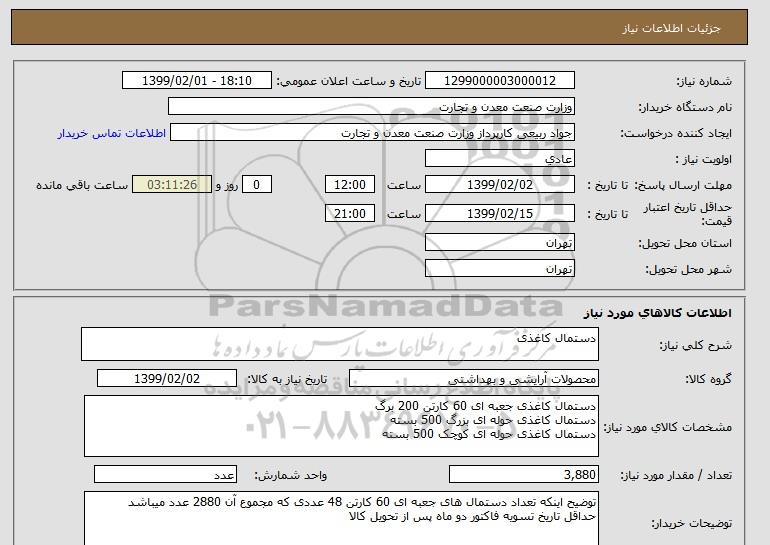Click the line 'دستمال کاغذی حوله ای کوچک 500 بسته'
The image size is (770, 545).
(x=489, y=434)
